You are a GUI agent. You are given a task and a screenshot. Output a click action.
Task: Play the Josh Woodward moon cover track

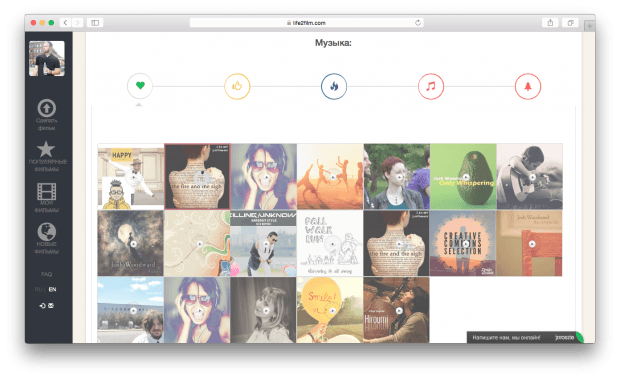[134, 243]
